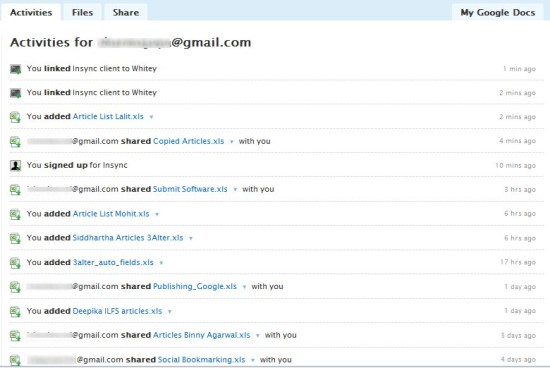
Task: Switch to the Files tab
Action: coord(82,13)
